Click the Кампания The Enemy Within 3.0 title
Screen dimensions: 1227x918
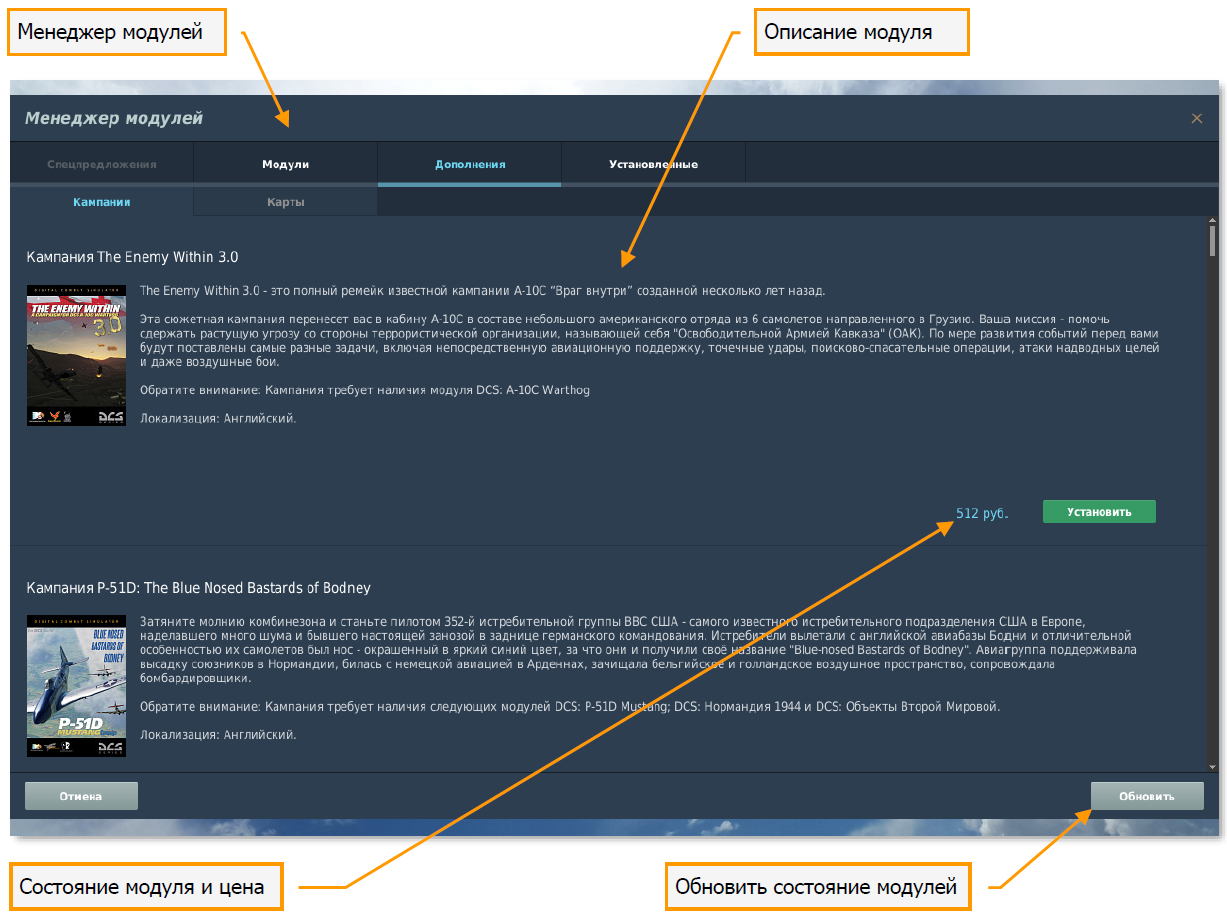132,257
